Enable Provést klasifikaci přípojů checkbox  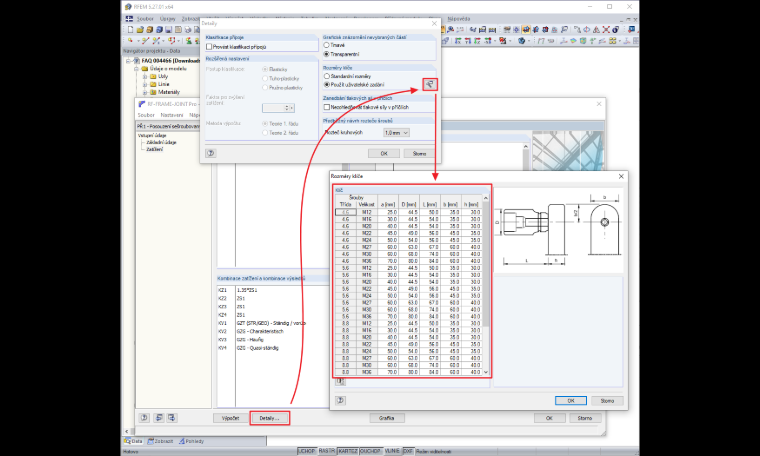coord(209,47)
